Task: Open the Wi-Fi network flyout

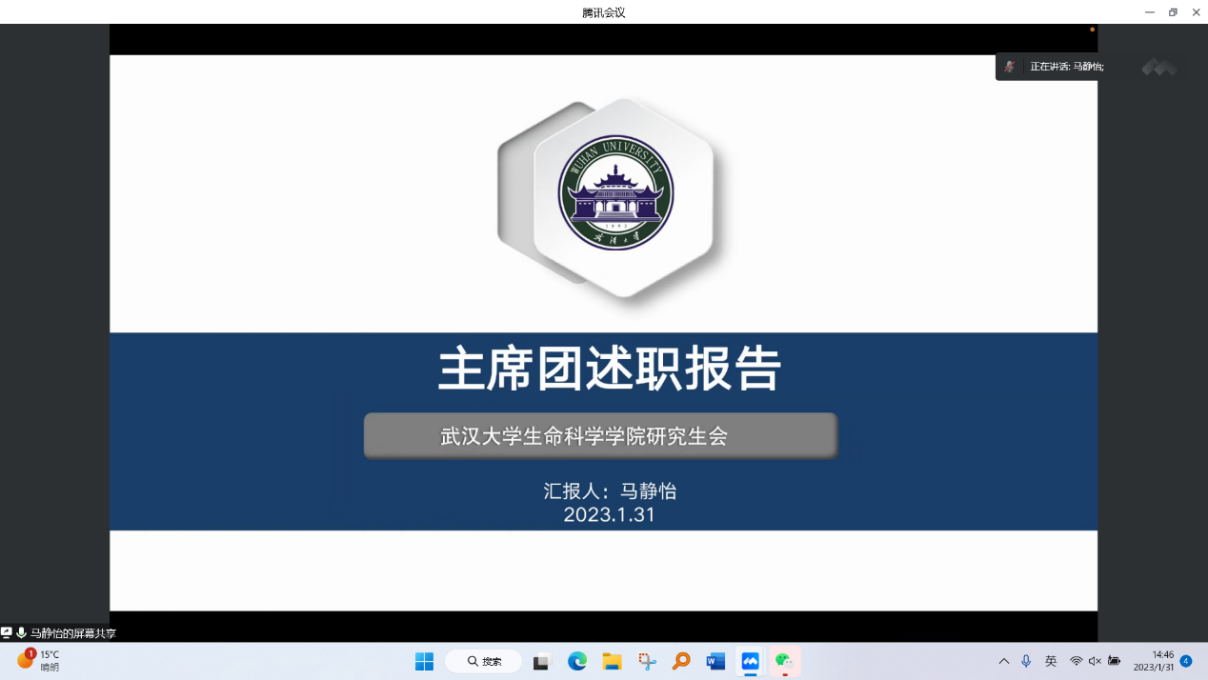Action: coord(1076,661)
